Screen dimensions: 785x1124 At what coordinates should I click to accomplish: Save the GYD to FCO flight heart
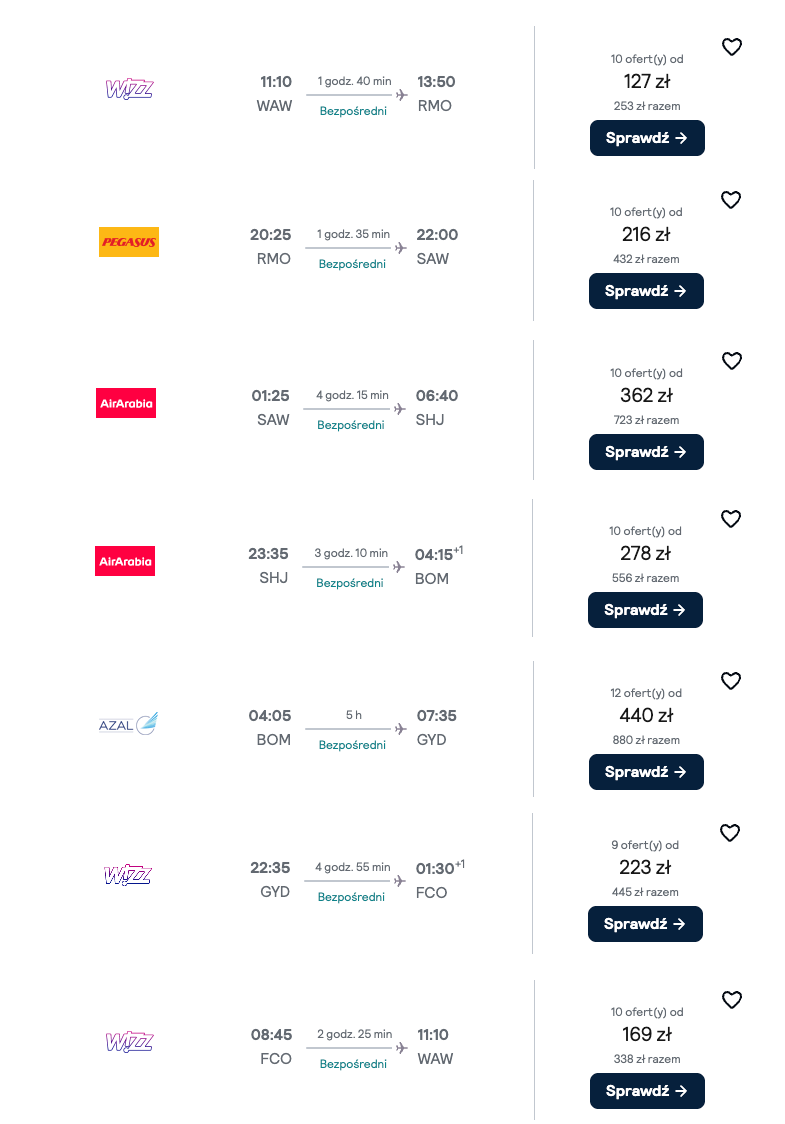point(730,832)
